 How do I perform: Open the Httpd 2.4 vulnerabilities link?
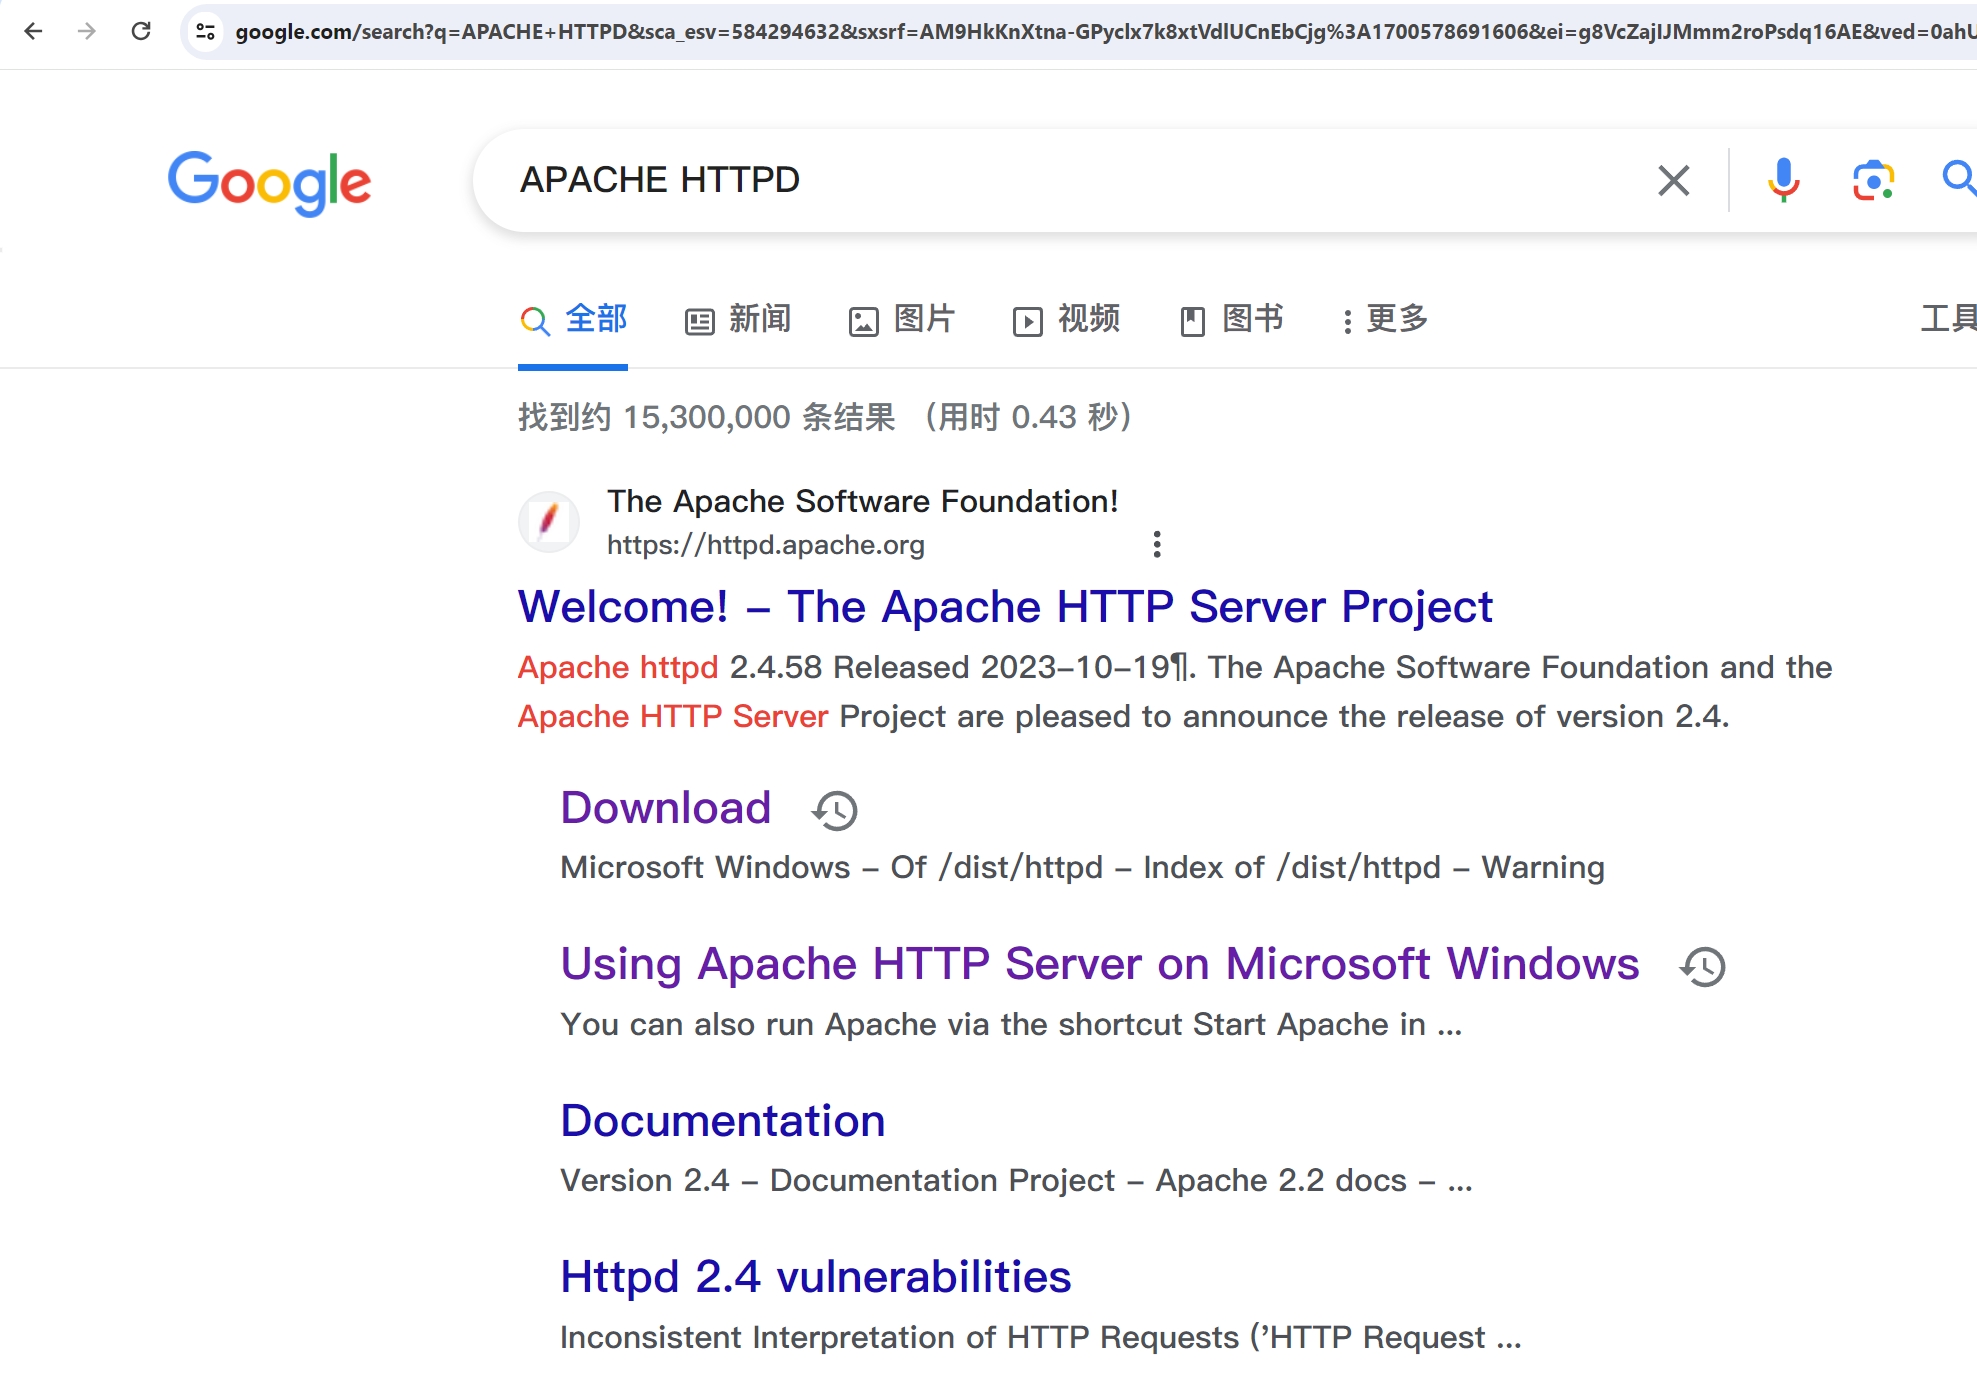(x=815, y=1276)
